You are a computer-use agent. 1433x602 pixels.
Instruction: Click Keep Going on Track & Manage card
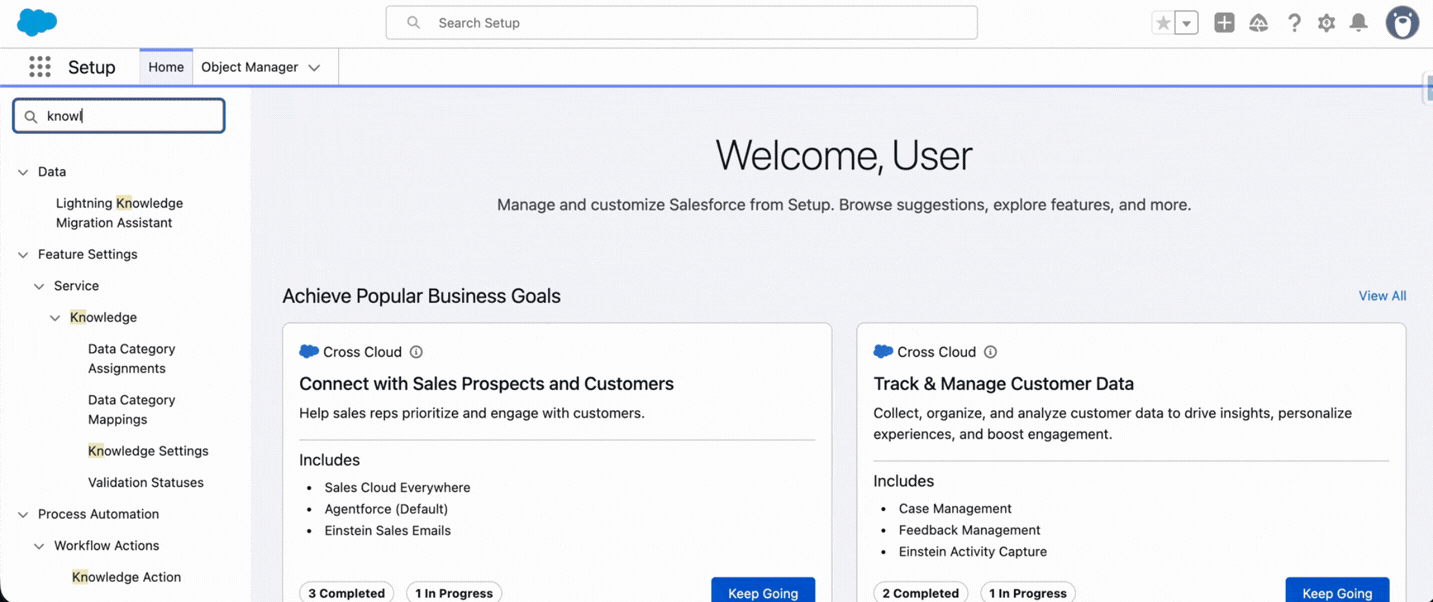pos(1337,592)
